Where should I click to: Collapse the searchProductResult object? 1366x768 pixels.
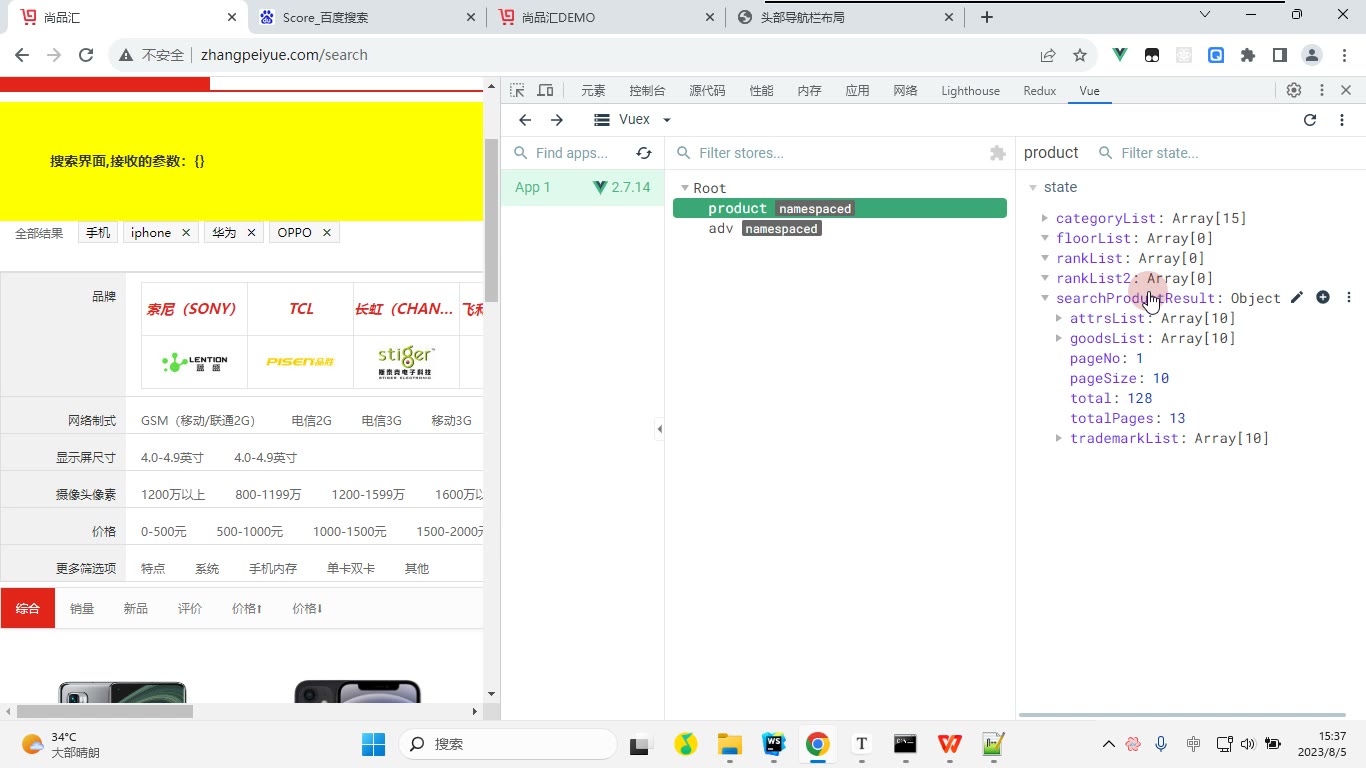(x=1045, y=298)
